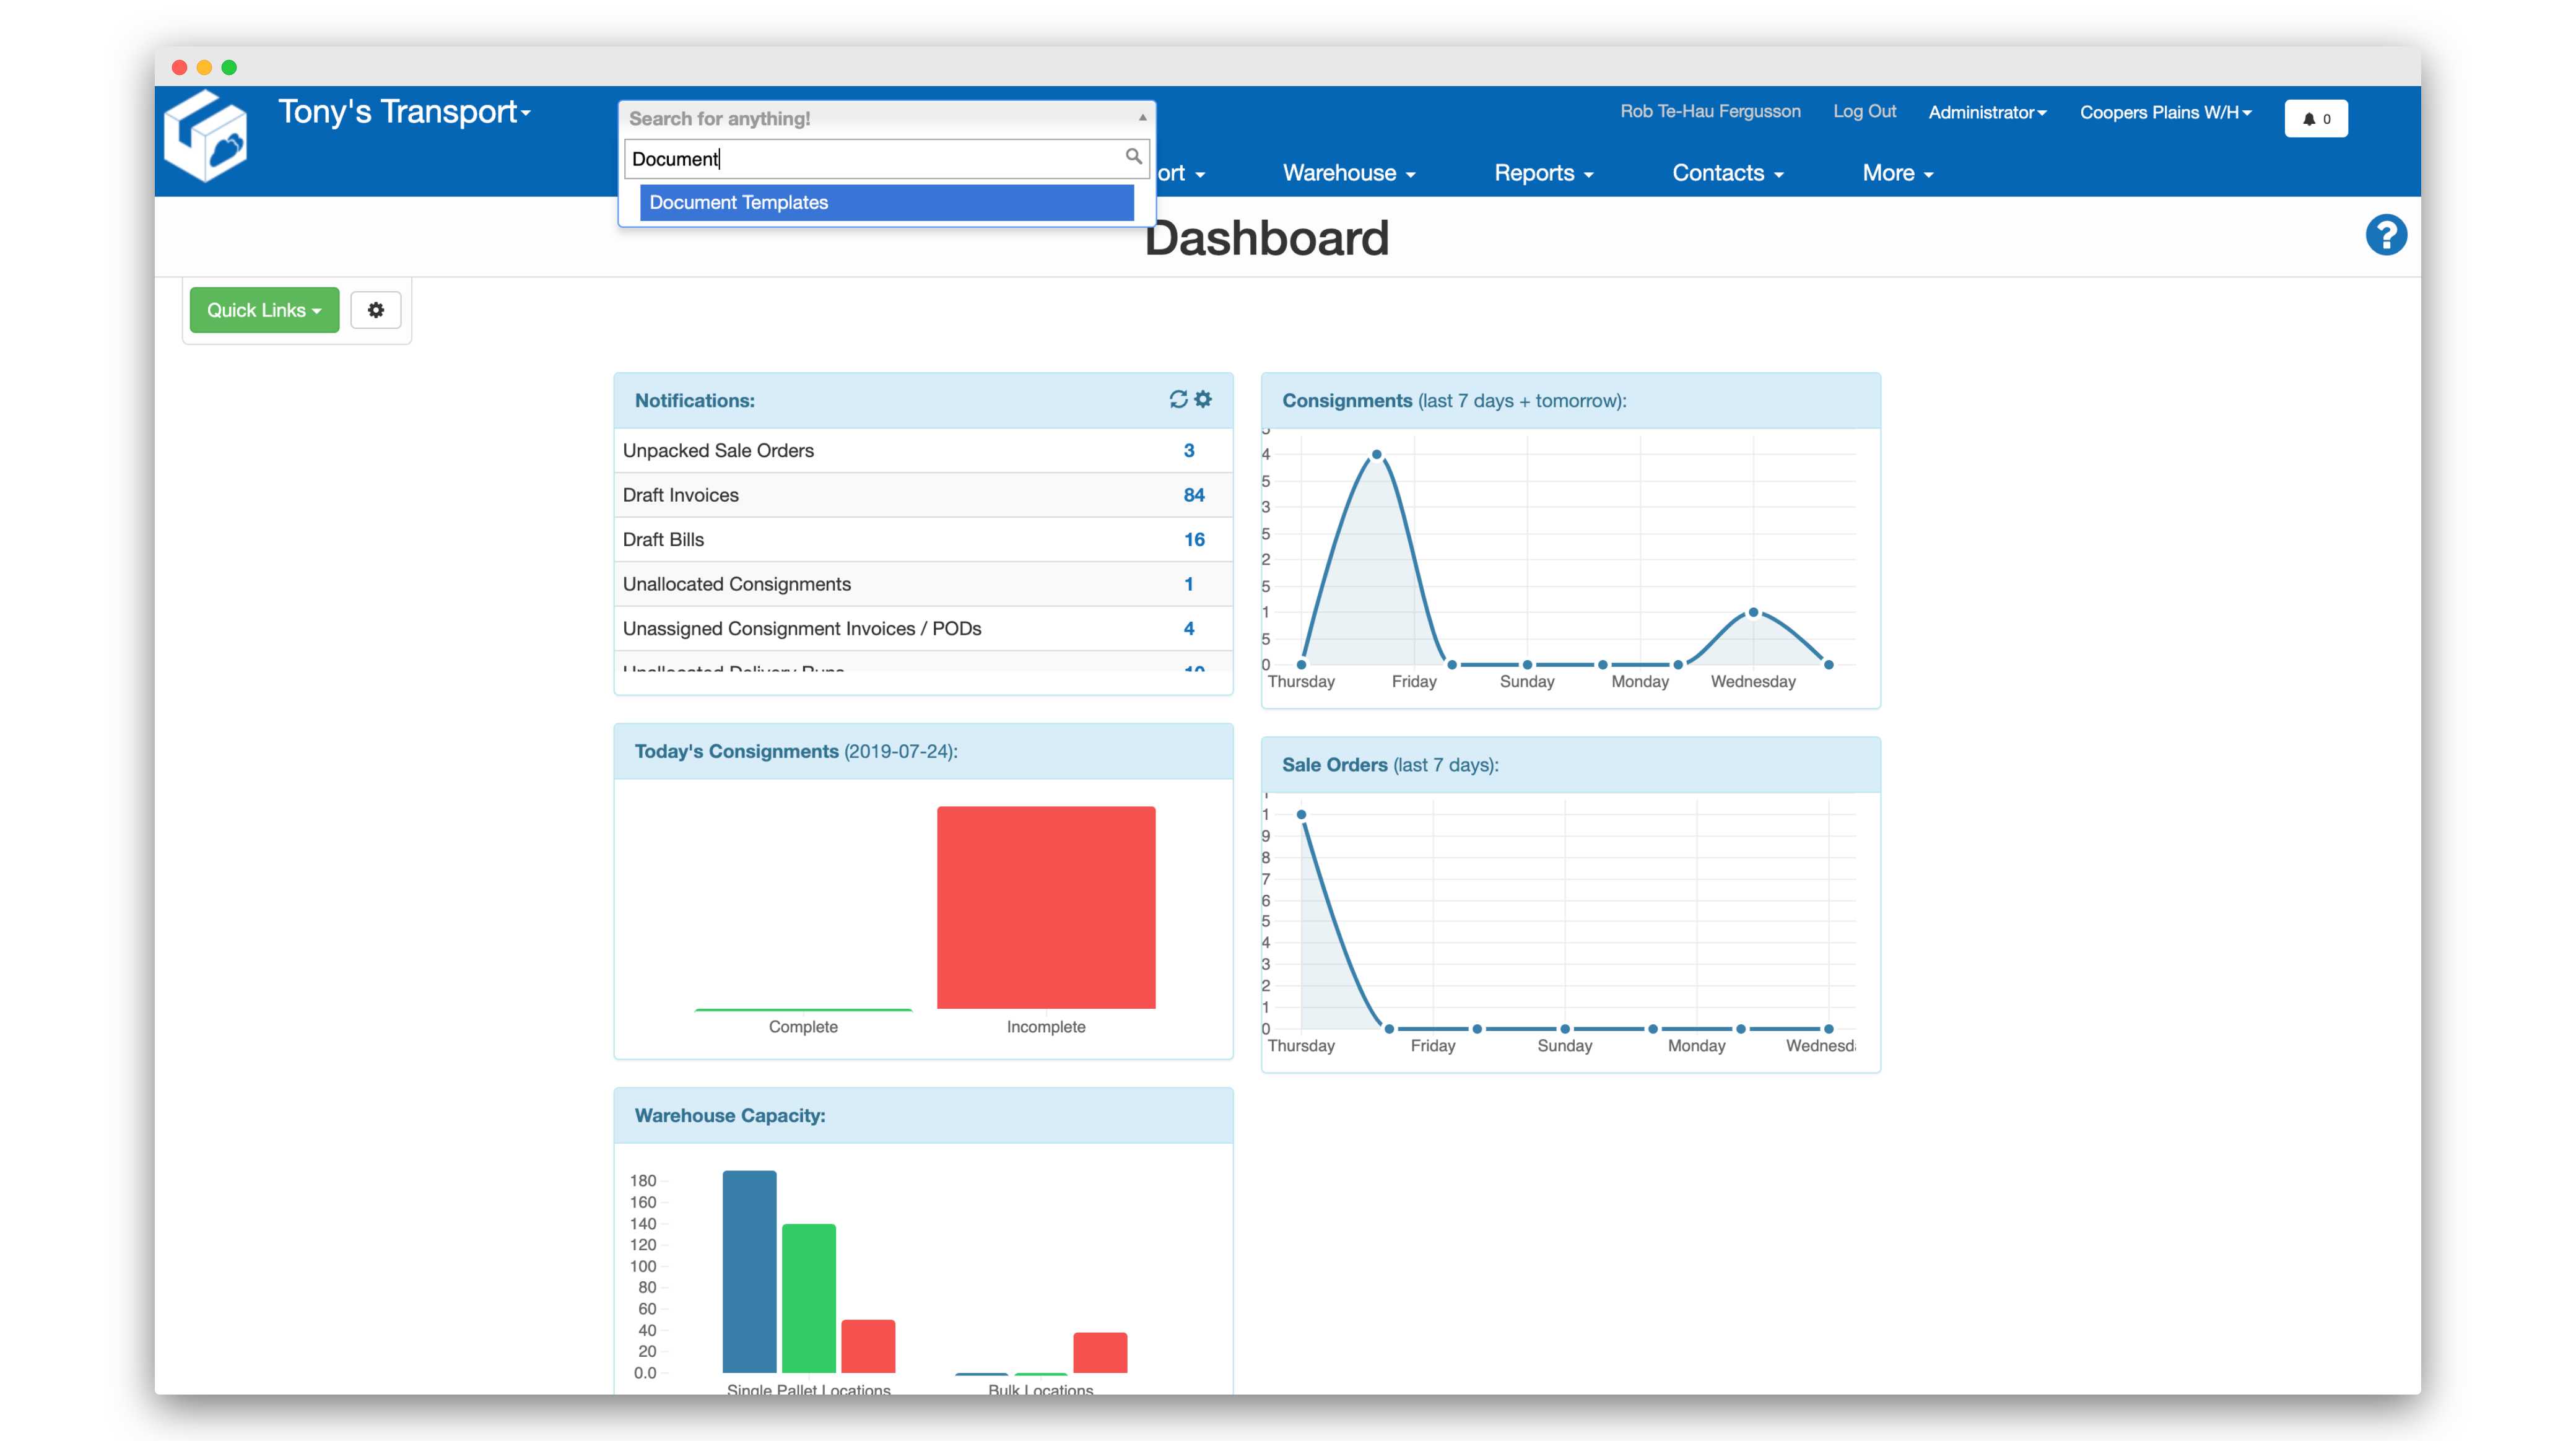The width and height of the screenshot is (2576, 1441).
Task: Click the gear button beside Quick Links
Action: [x=375, y=310]
